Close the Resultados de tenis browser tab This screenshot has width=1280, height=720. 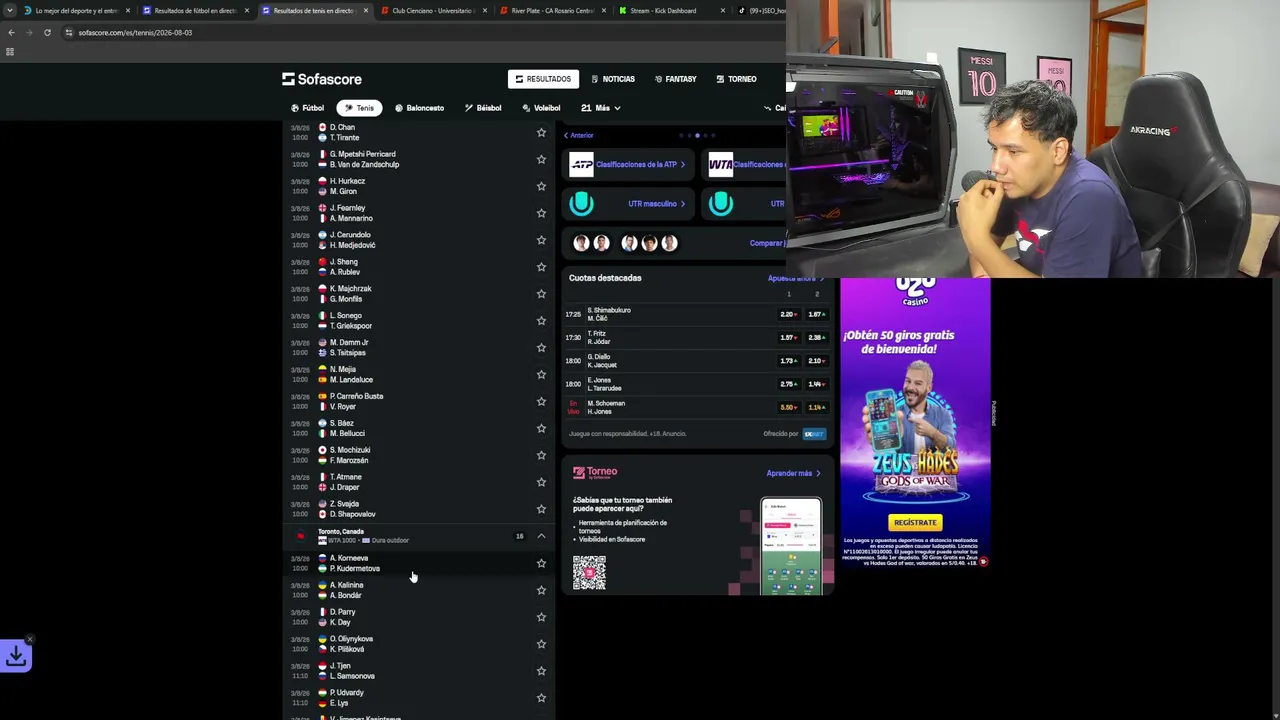pos(366,11)
